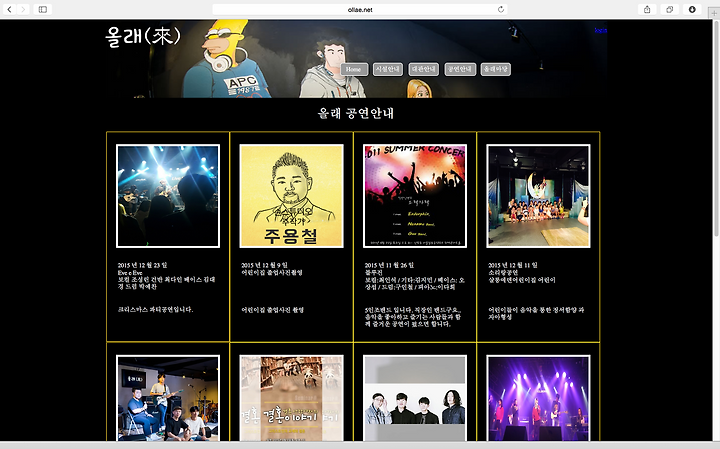Open the Safari share menu
Screen dimensions: 720x449
click(x=647, y=9)
